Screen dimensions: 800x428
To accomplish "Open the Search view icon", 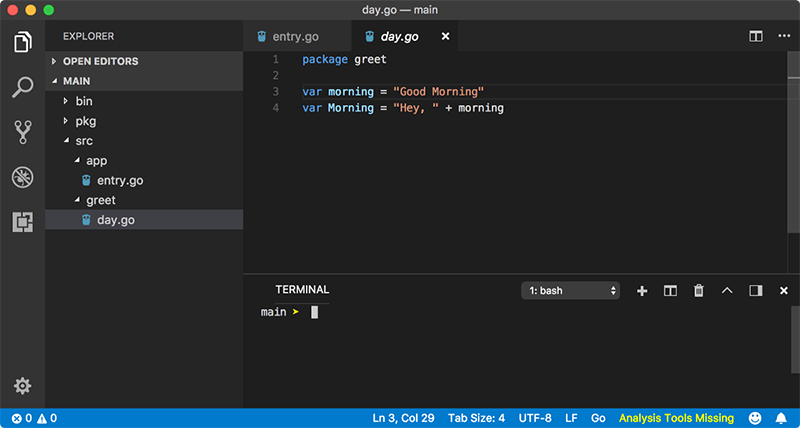I will click(22, 87).
